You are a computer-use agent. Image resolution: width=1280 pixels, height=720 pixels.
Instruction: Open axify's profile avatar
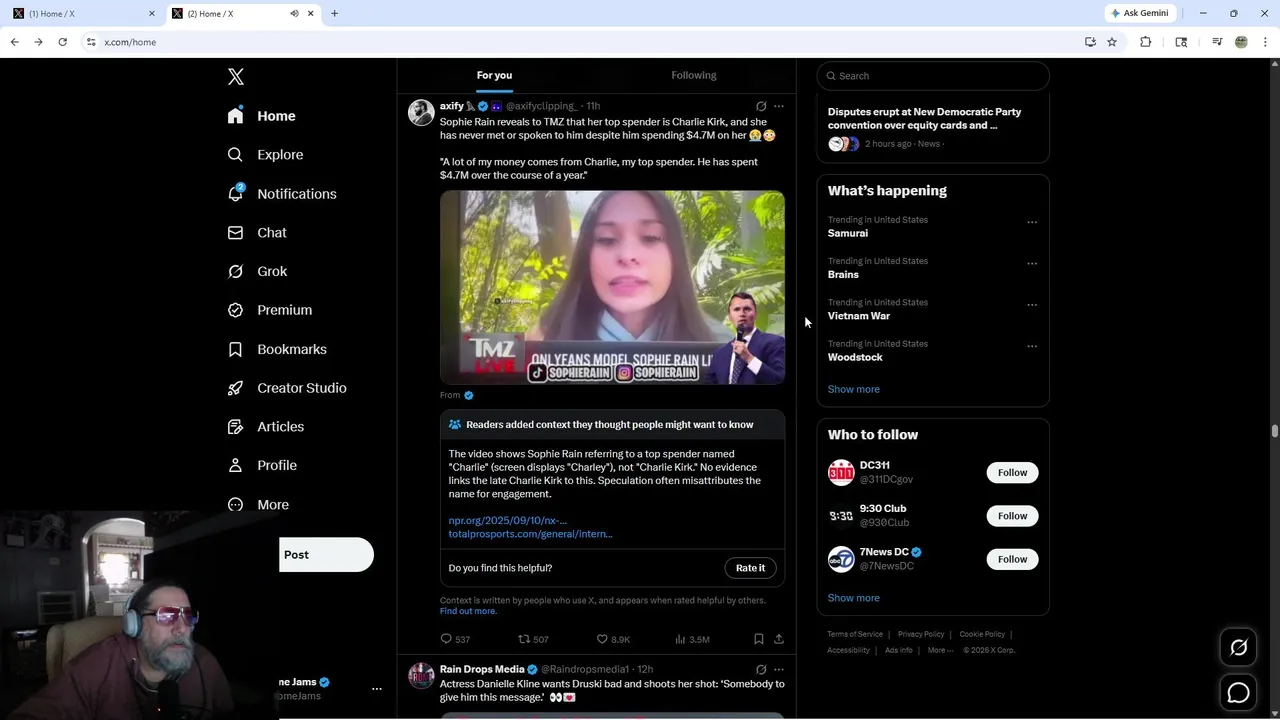pos(421,112)
